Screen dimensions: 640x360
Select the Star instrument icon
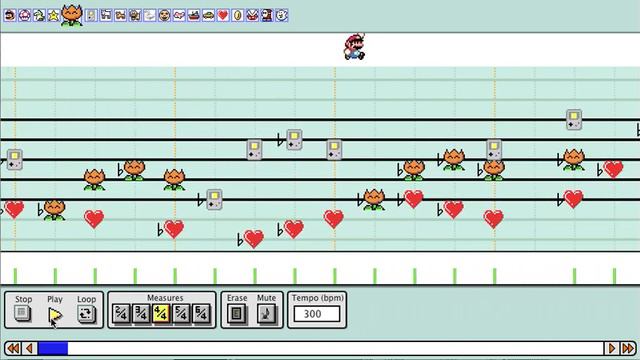[x=54, y=16]
